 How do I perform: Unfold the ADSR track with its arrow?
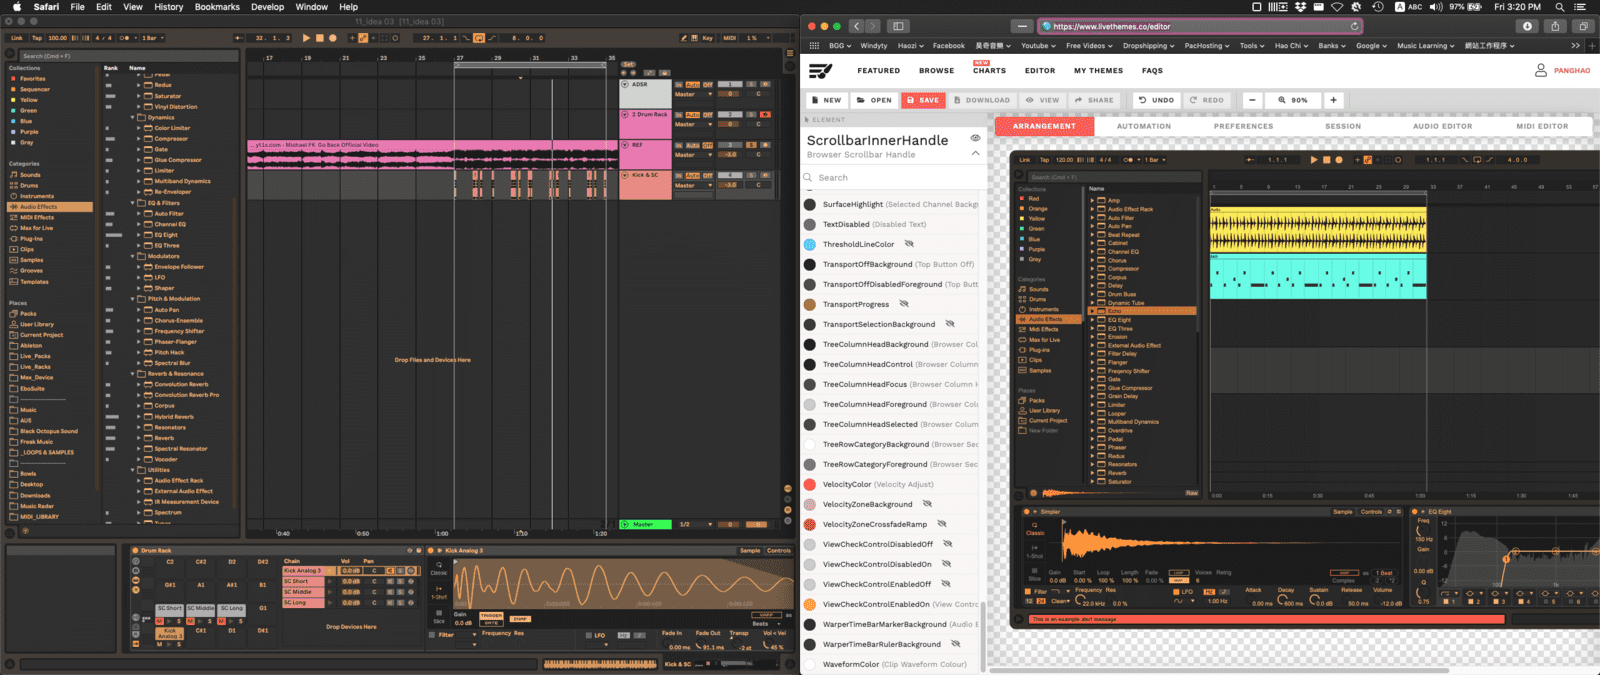tap(625, 85)
